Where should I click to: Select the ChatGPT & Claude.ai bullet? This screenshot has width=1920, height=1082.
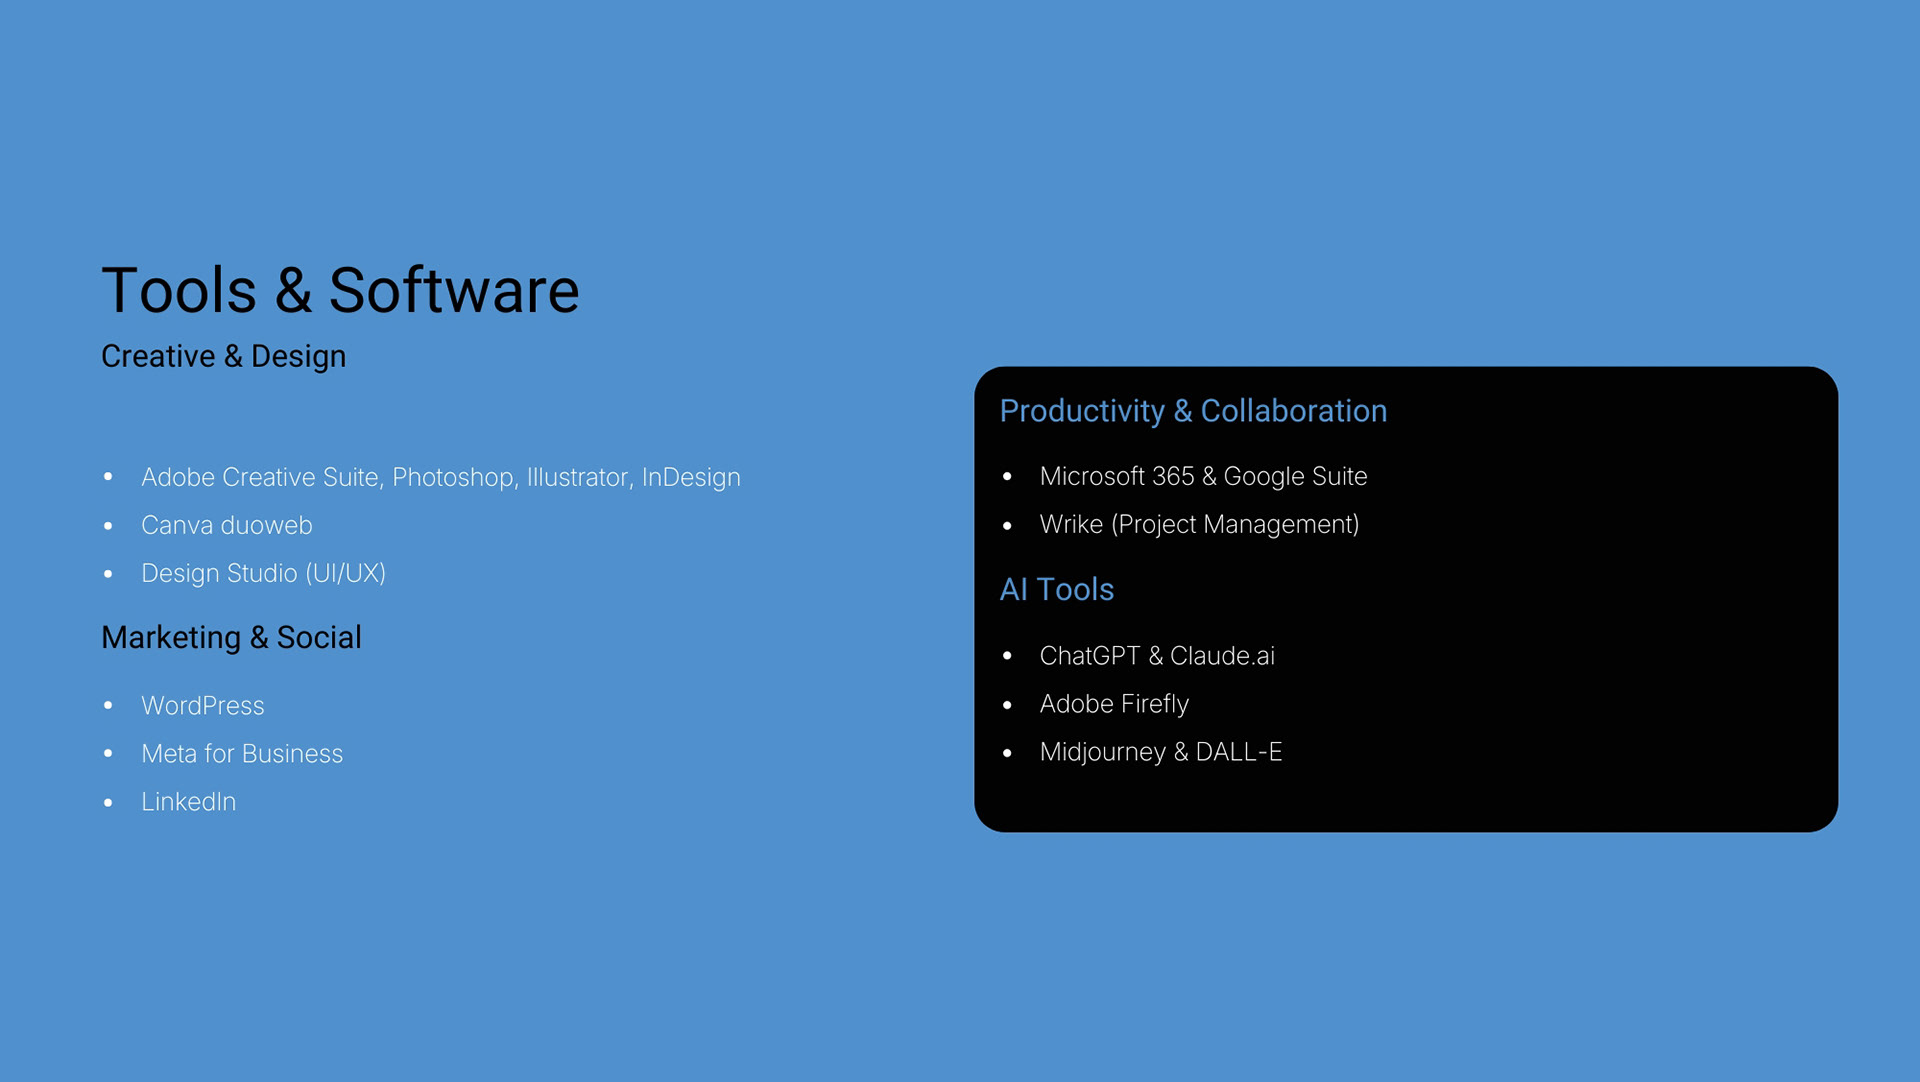pyautogui.click(x=1156, y=656)
